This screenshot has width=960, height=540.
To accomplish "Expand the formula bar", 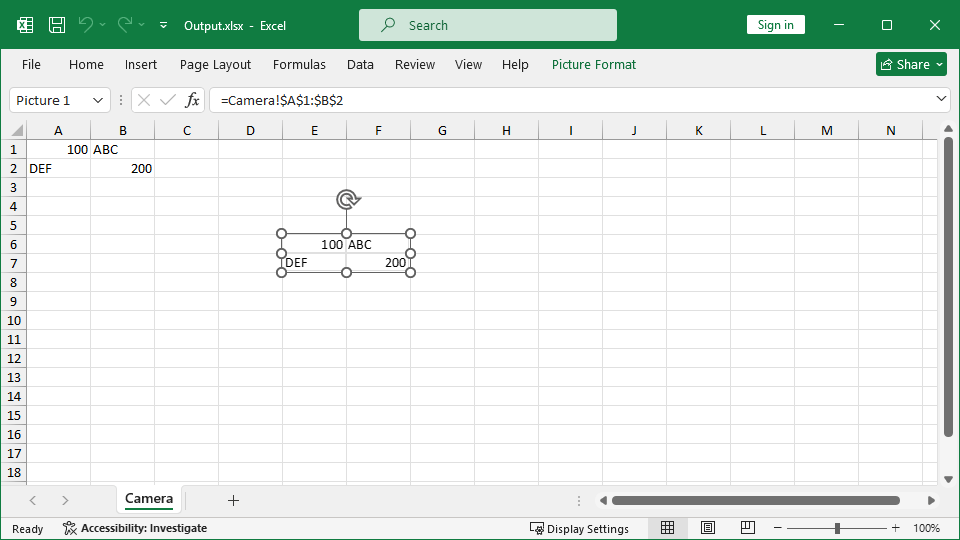I will point(940,99).
